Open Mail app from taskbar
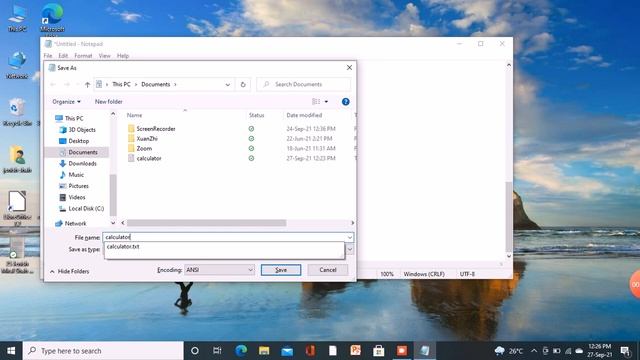 tap(287, 351)
